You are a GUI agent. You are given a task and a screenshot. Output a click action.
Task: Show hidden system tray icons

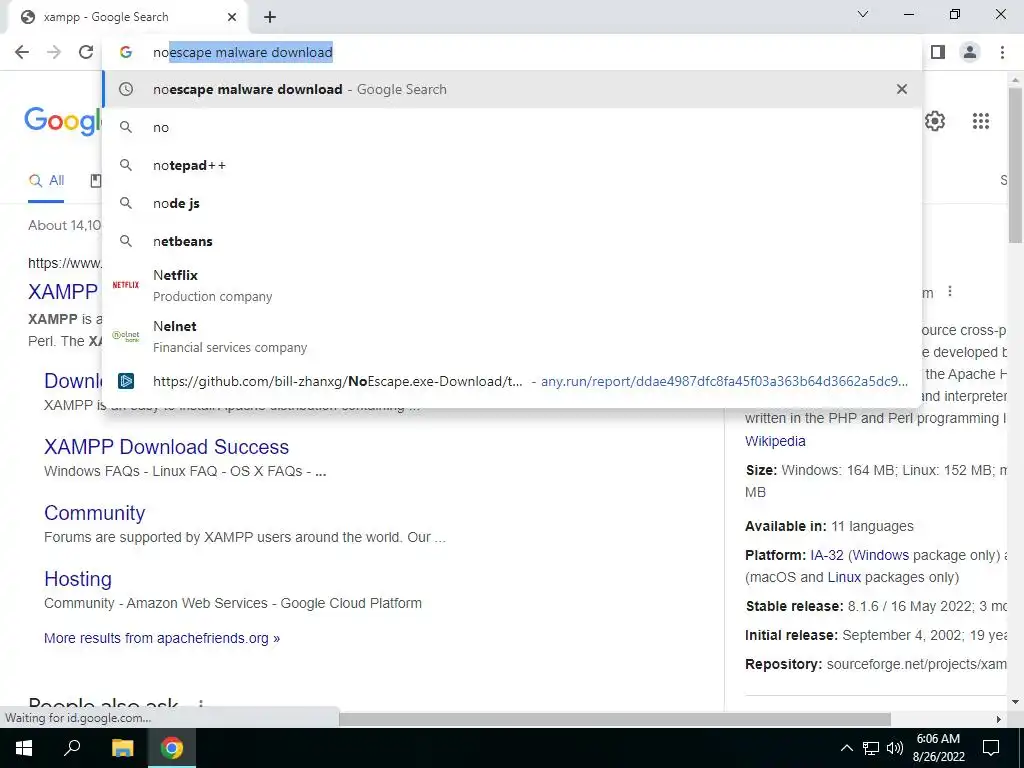[846, 748]
